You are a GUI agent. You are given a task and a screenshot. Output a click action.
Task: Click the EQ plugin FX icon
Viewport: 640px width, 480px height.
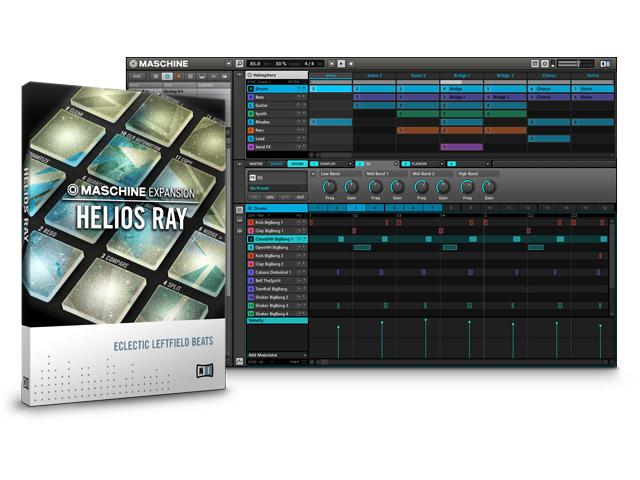tap(252, 178)
